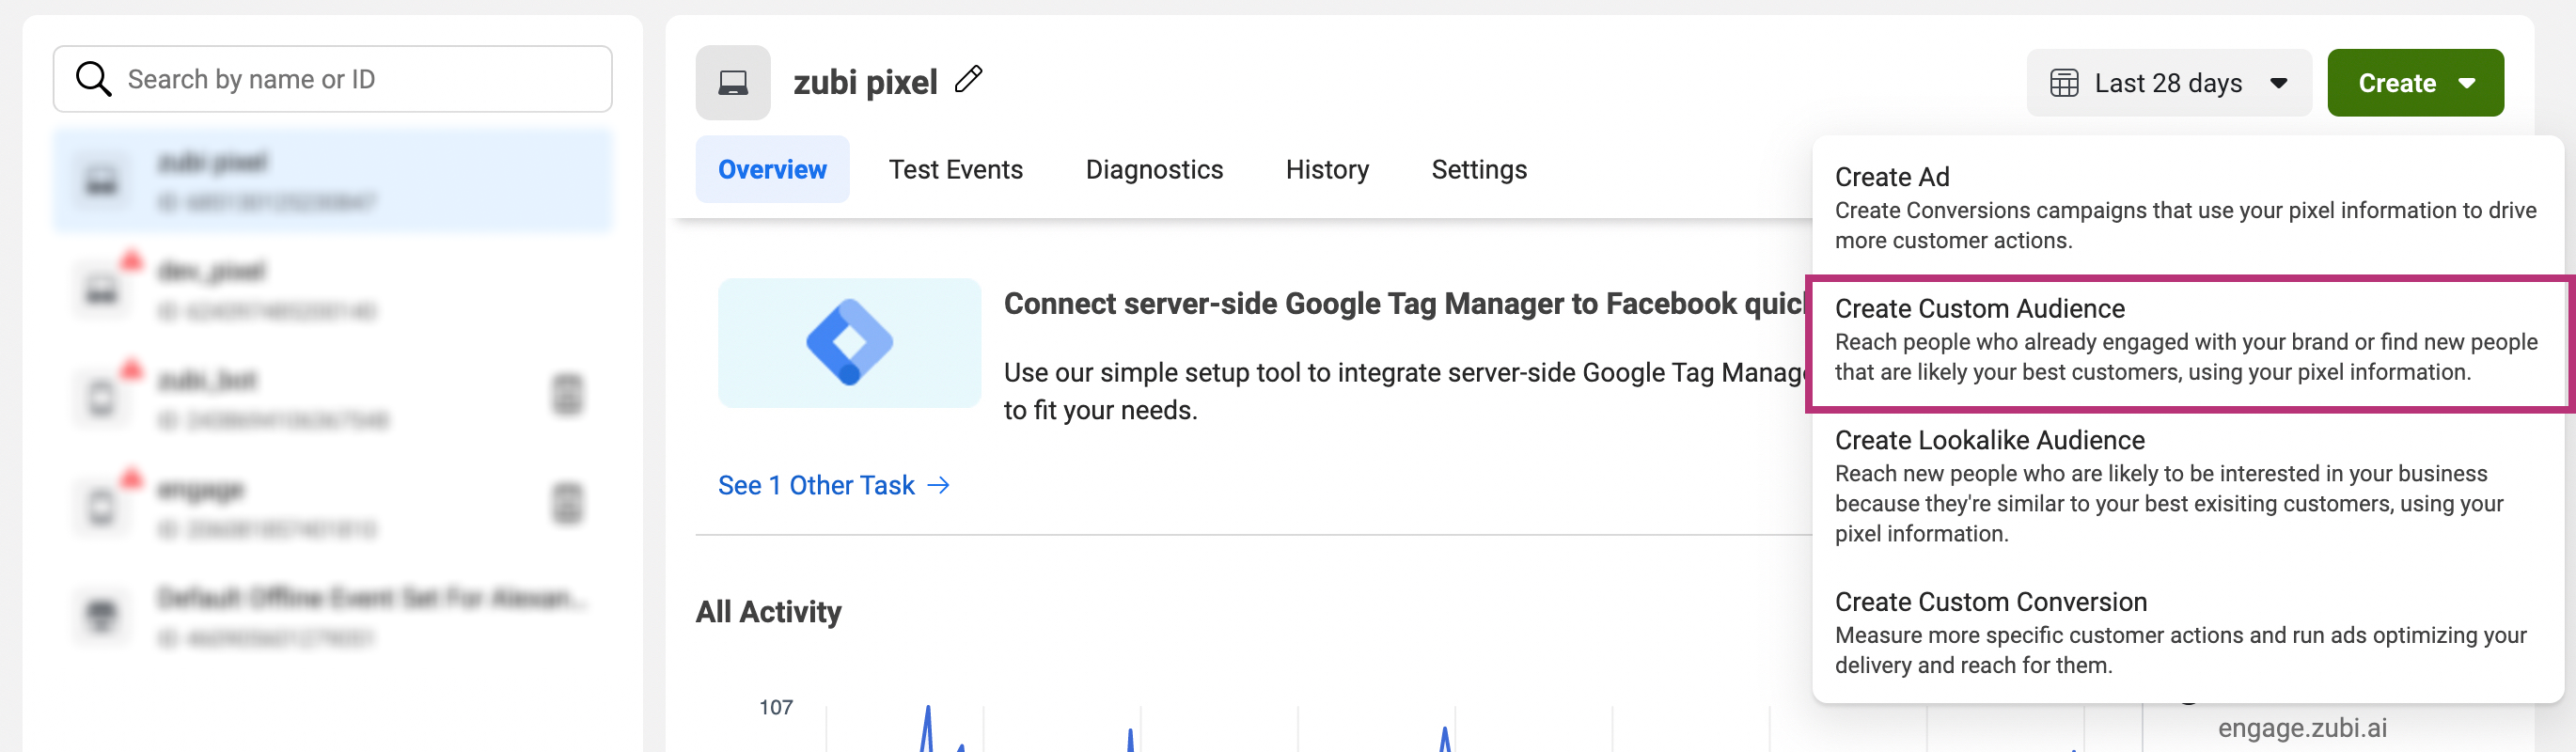Select Create Custom Audience menu option
This screenshot has height=752, width=2576.
tap(2187, 340)
